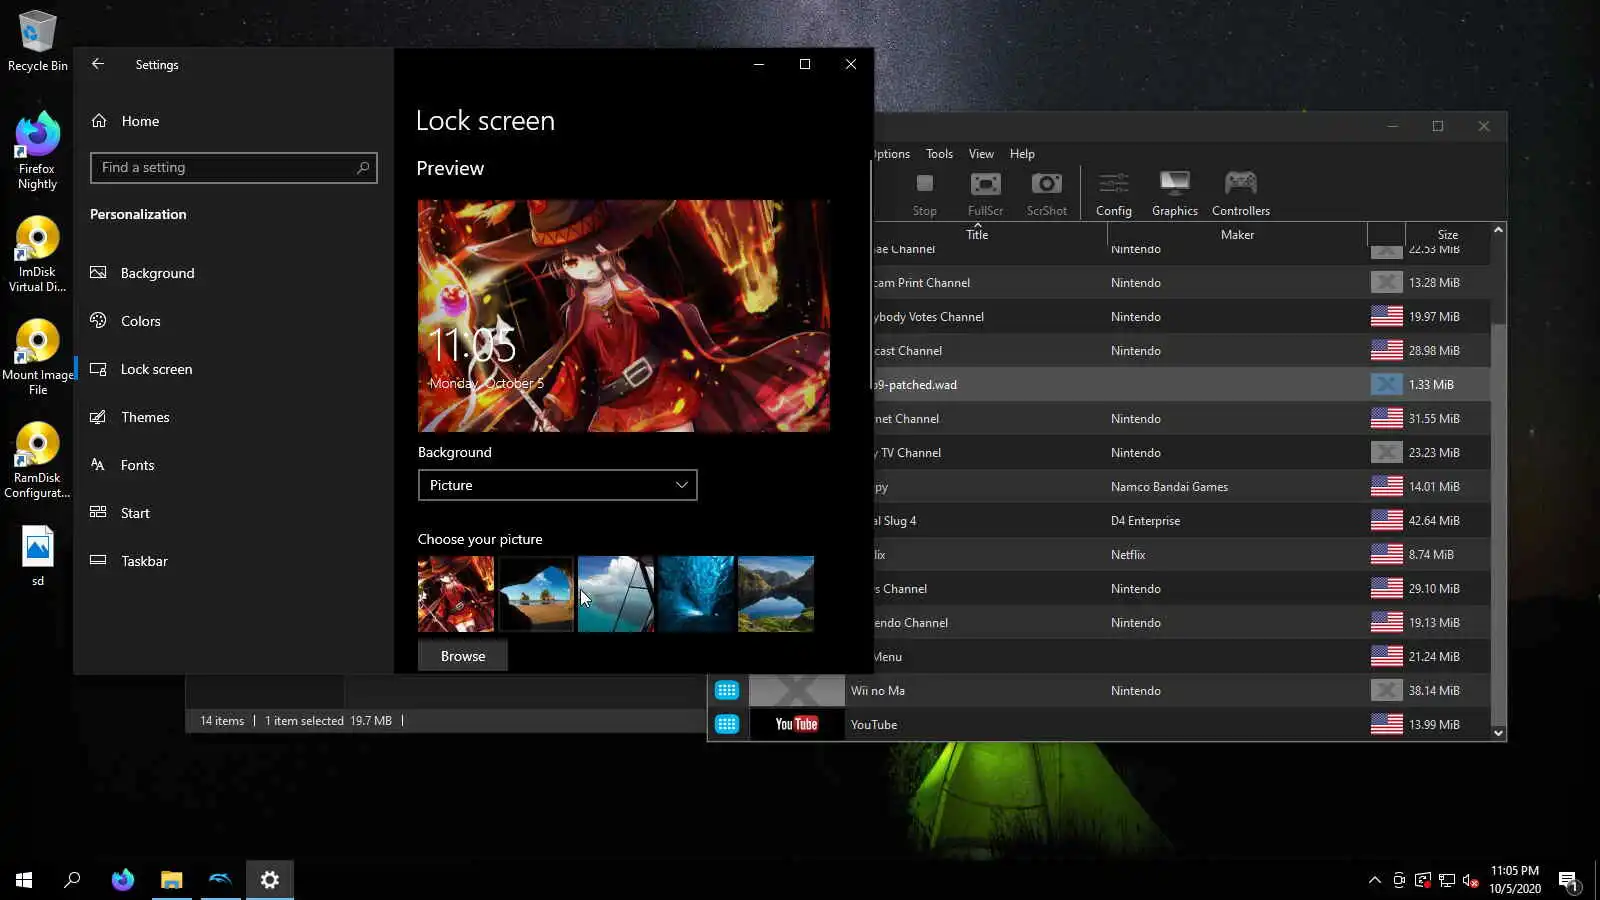Open Taskbar personalization settings

coord(144,561)
